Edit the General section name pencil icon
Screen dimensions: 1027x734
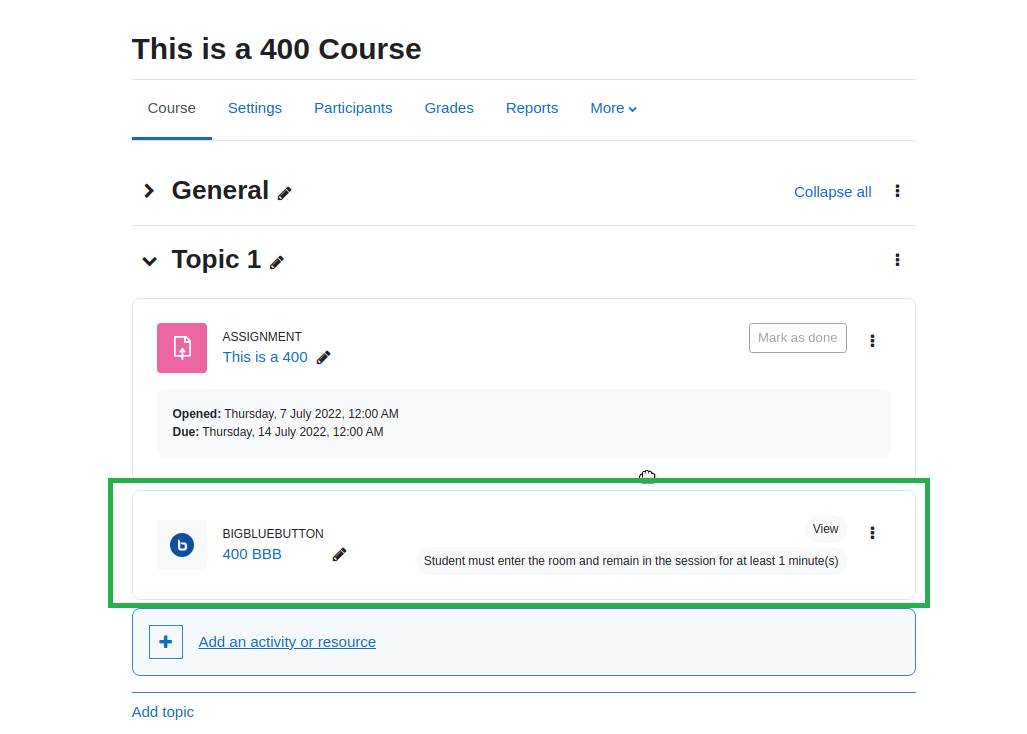[284, 193]
